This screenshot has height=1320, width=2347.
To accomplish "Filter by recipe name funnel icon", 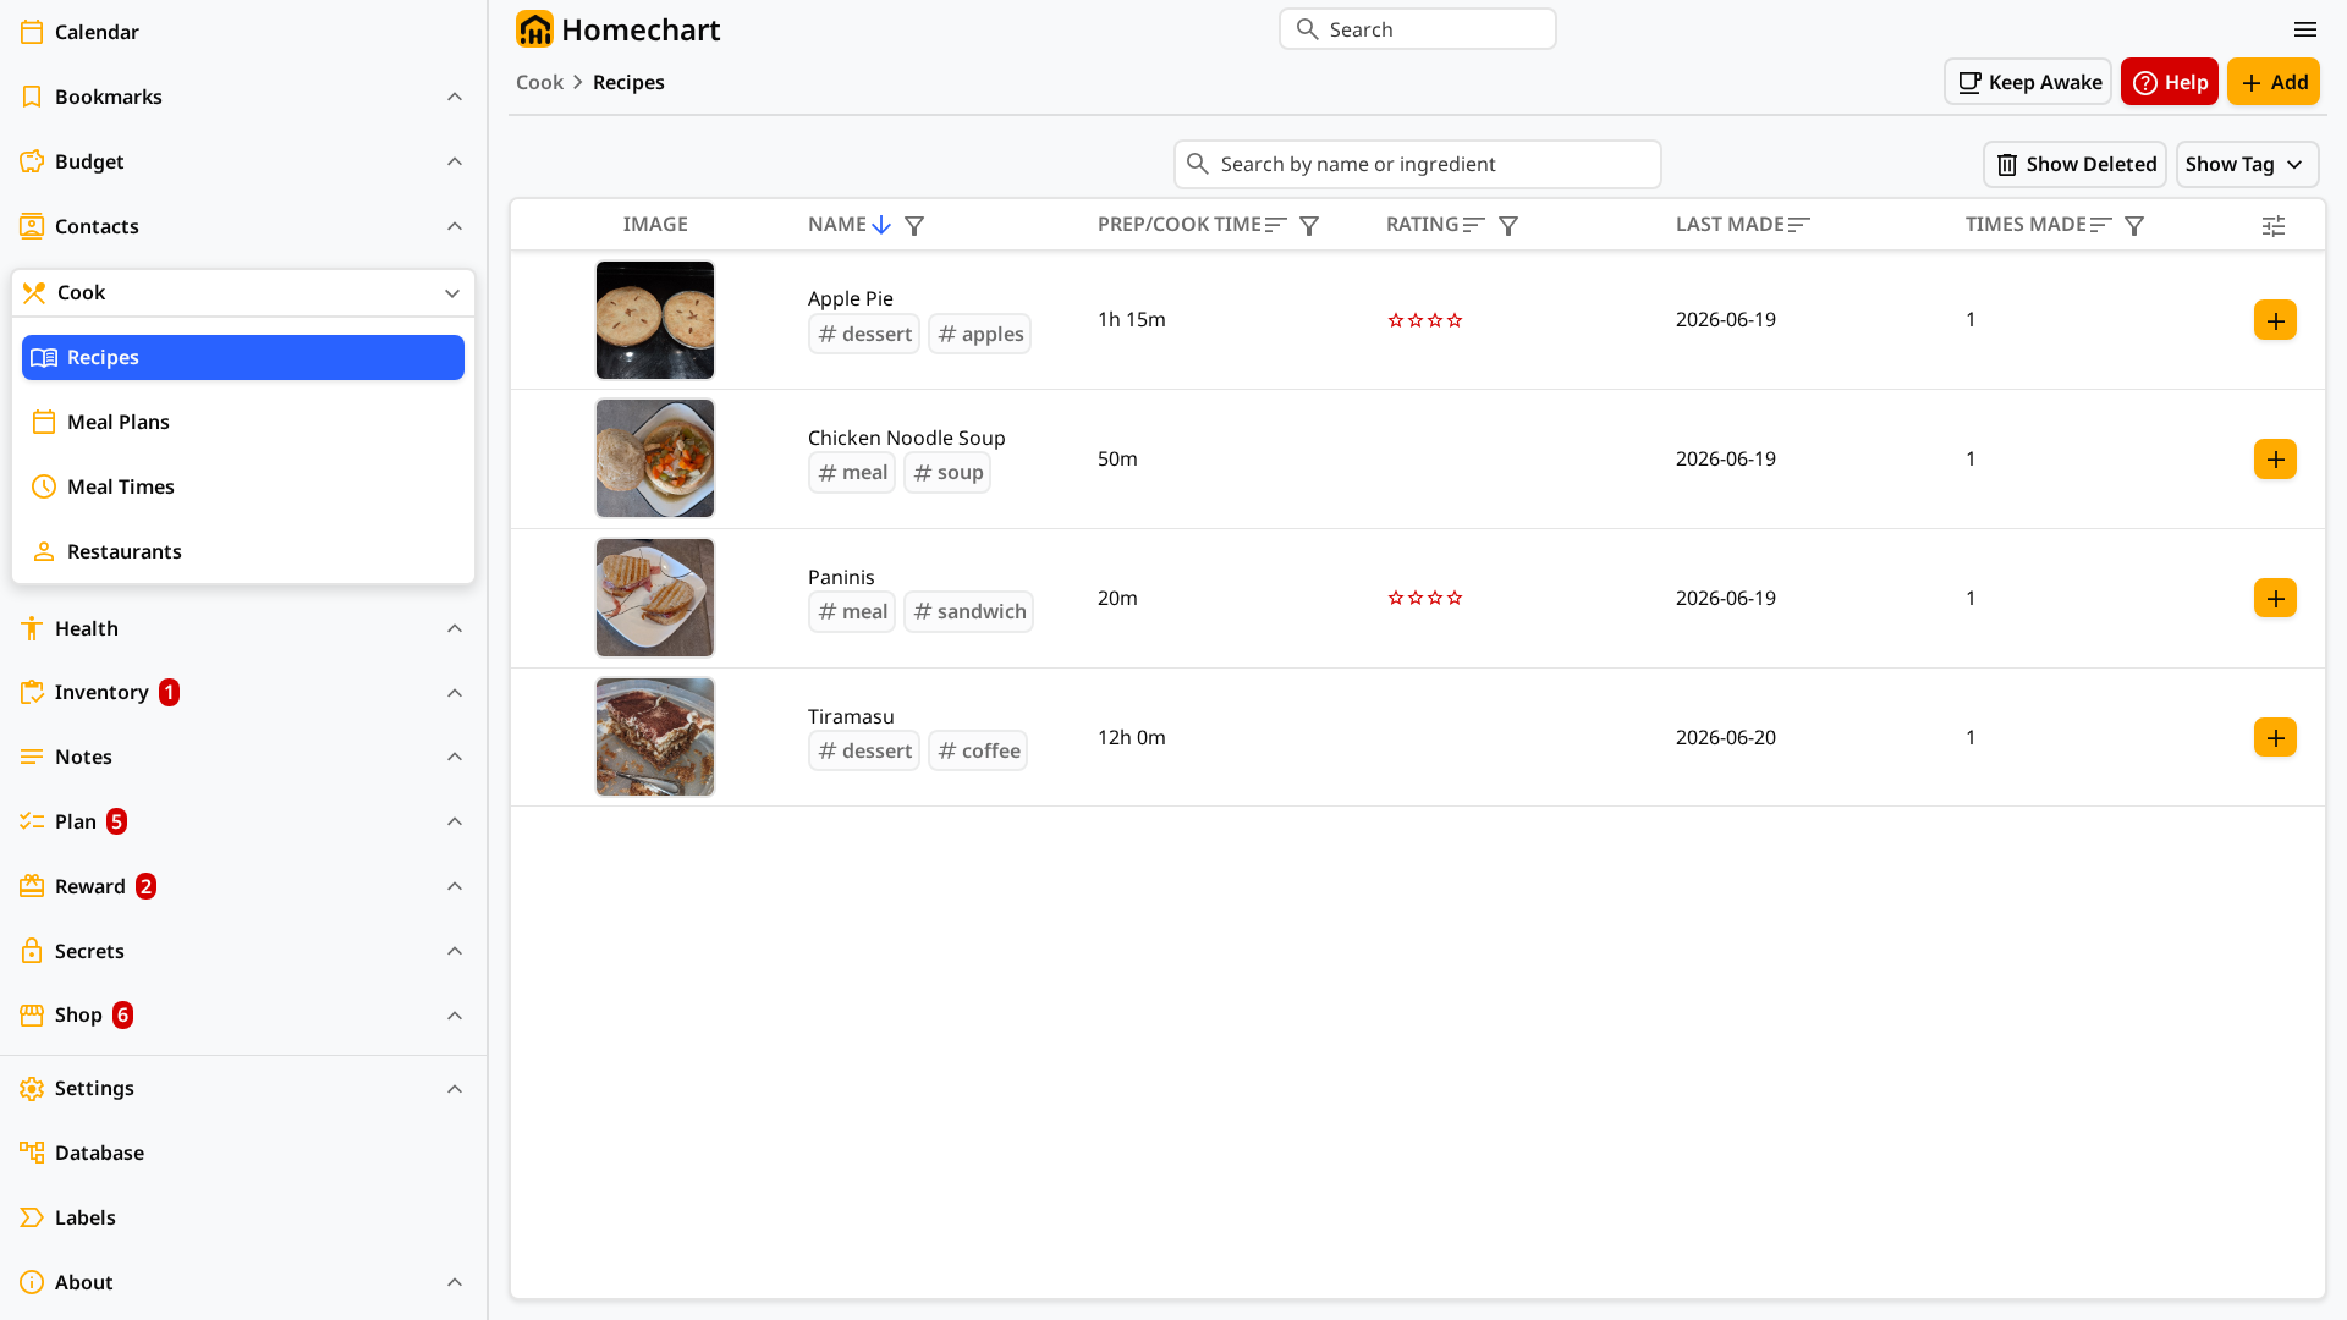I will pos(914,225).
